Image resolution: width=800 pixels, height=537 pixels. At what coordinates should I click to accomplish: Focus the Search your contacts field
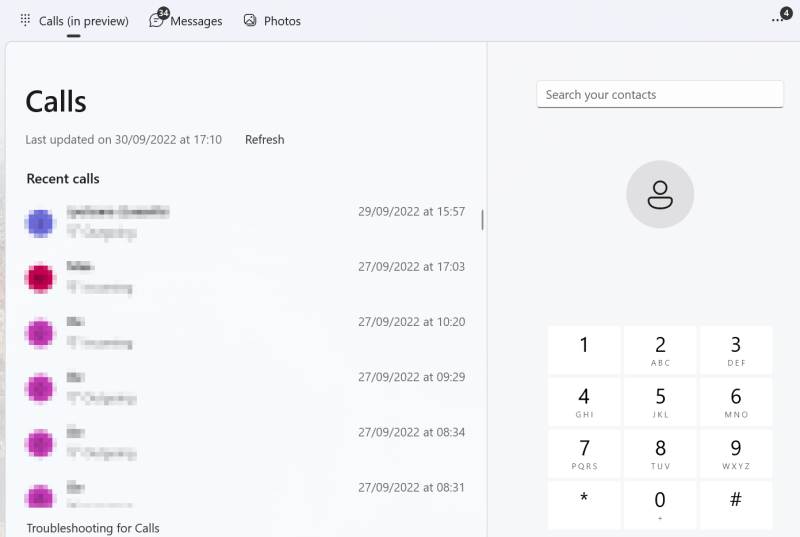coord(660,95)
